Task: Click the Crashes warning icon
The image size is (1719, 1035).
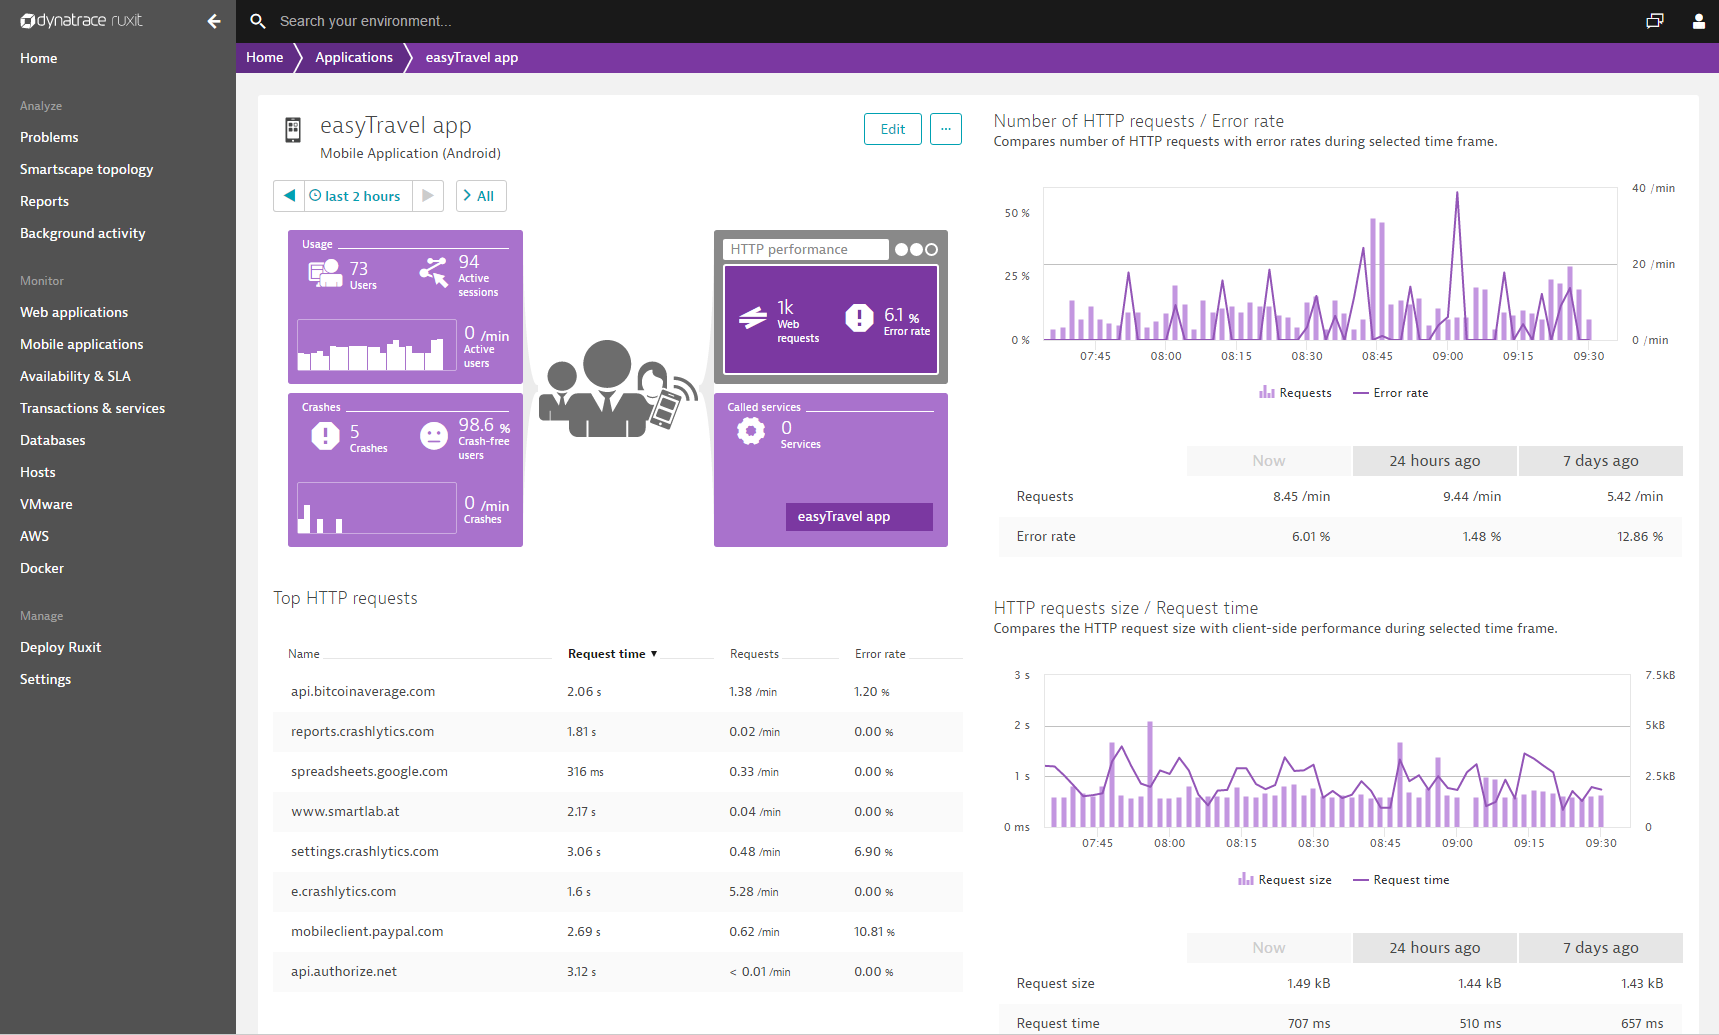Action: pos(325,436)
